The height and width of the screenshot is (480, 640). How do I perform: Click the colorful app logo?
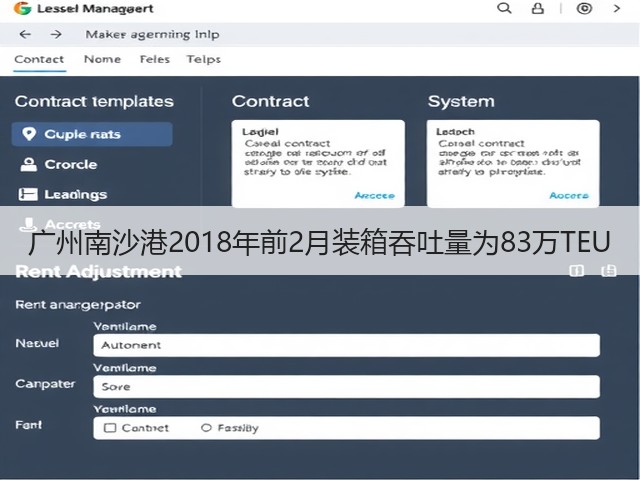click(22, 8)
